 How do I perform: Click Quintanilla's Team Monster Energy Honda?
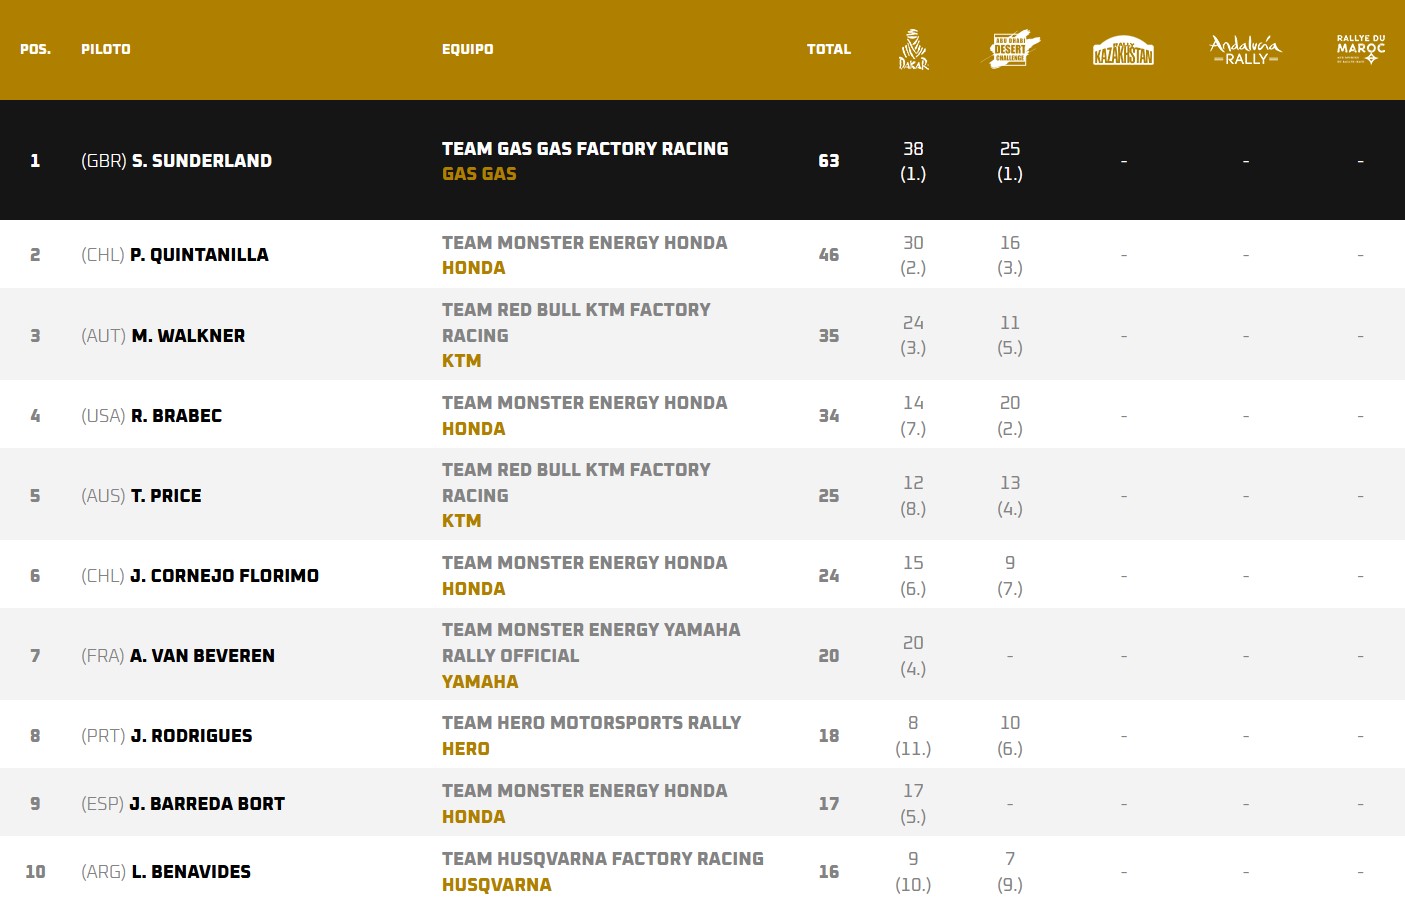click(585, 242)
